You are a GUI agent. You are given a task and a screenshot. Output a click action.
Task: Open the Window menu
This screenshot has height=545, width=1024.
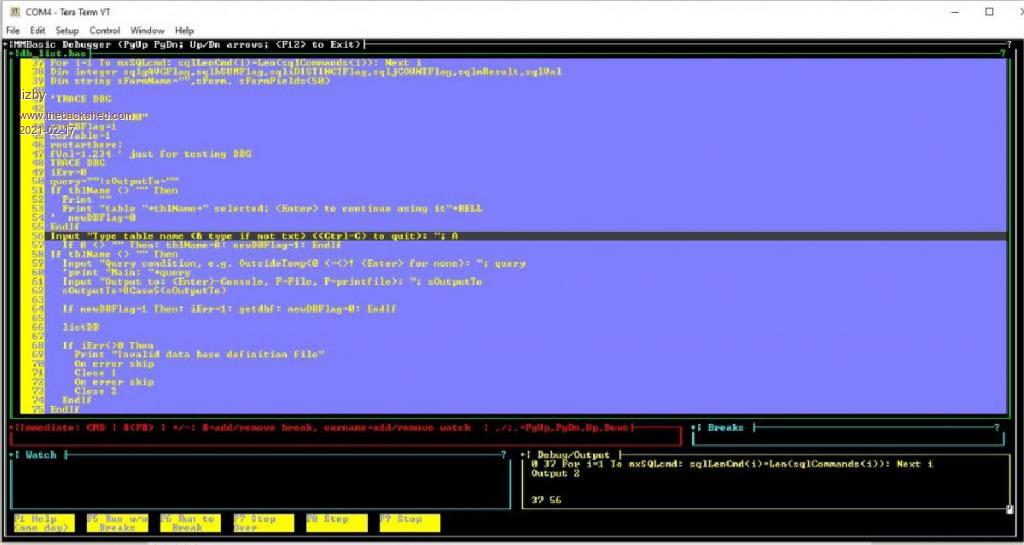[x=147, y=31]
